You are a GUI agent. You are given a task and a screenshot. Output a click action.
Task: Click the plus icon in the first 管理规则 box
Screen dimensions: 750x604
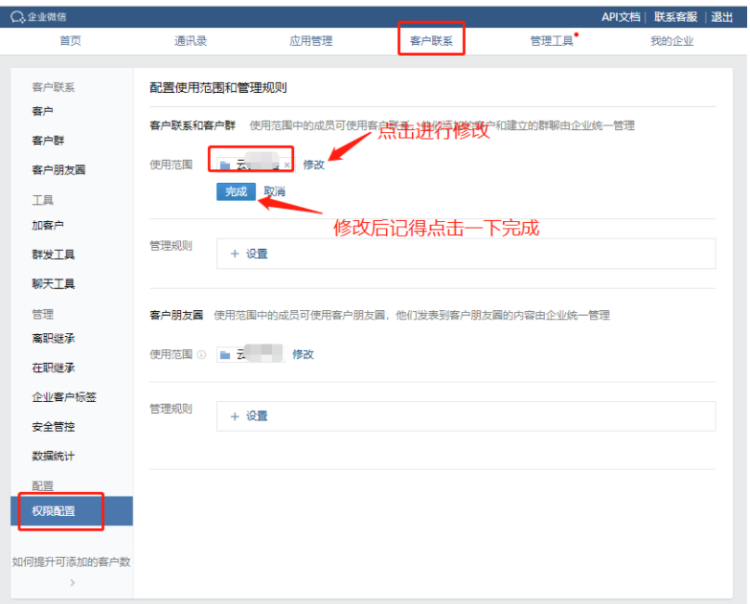click(235, 254)
